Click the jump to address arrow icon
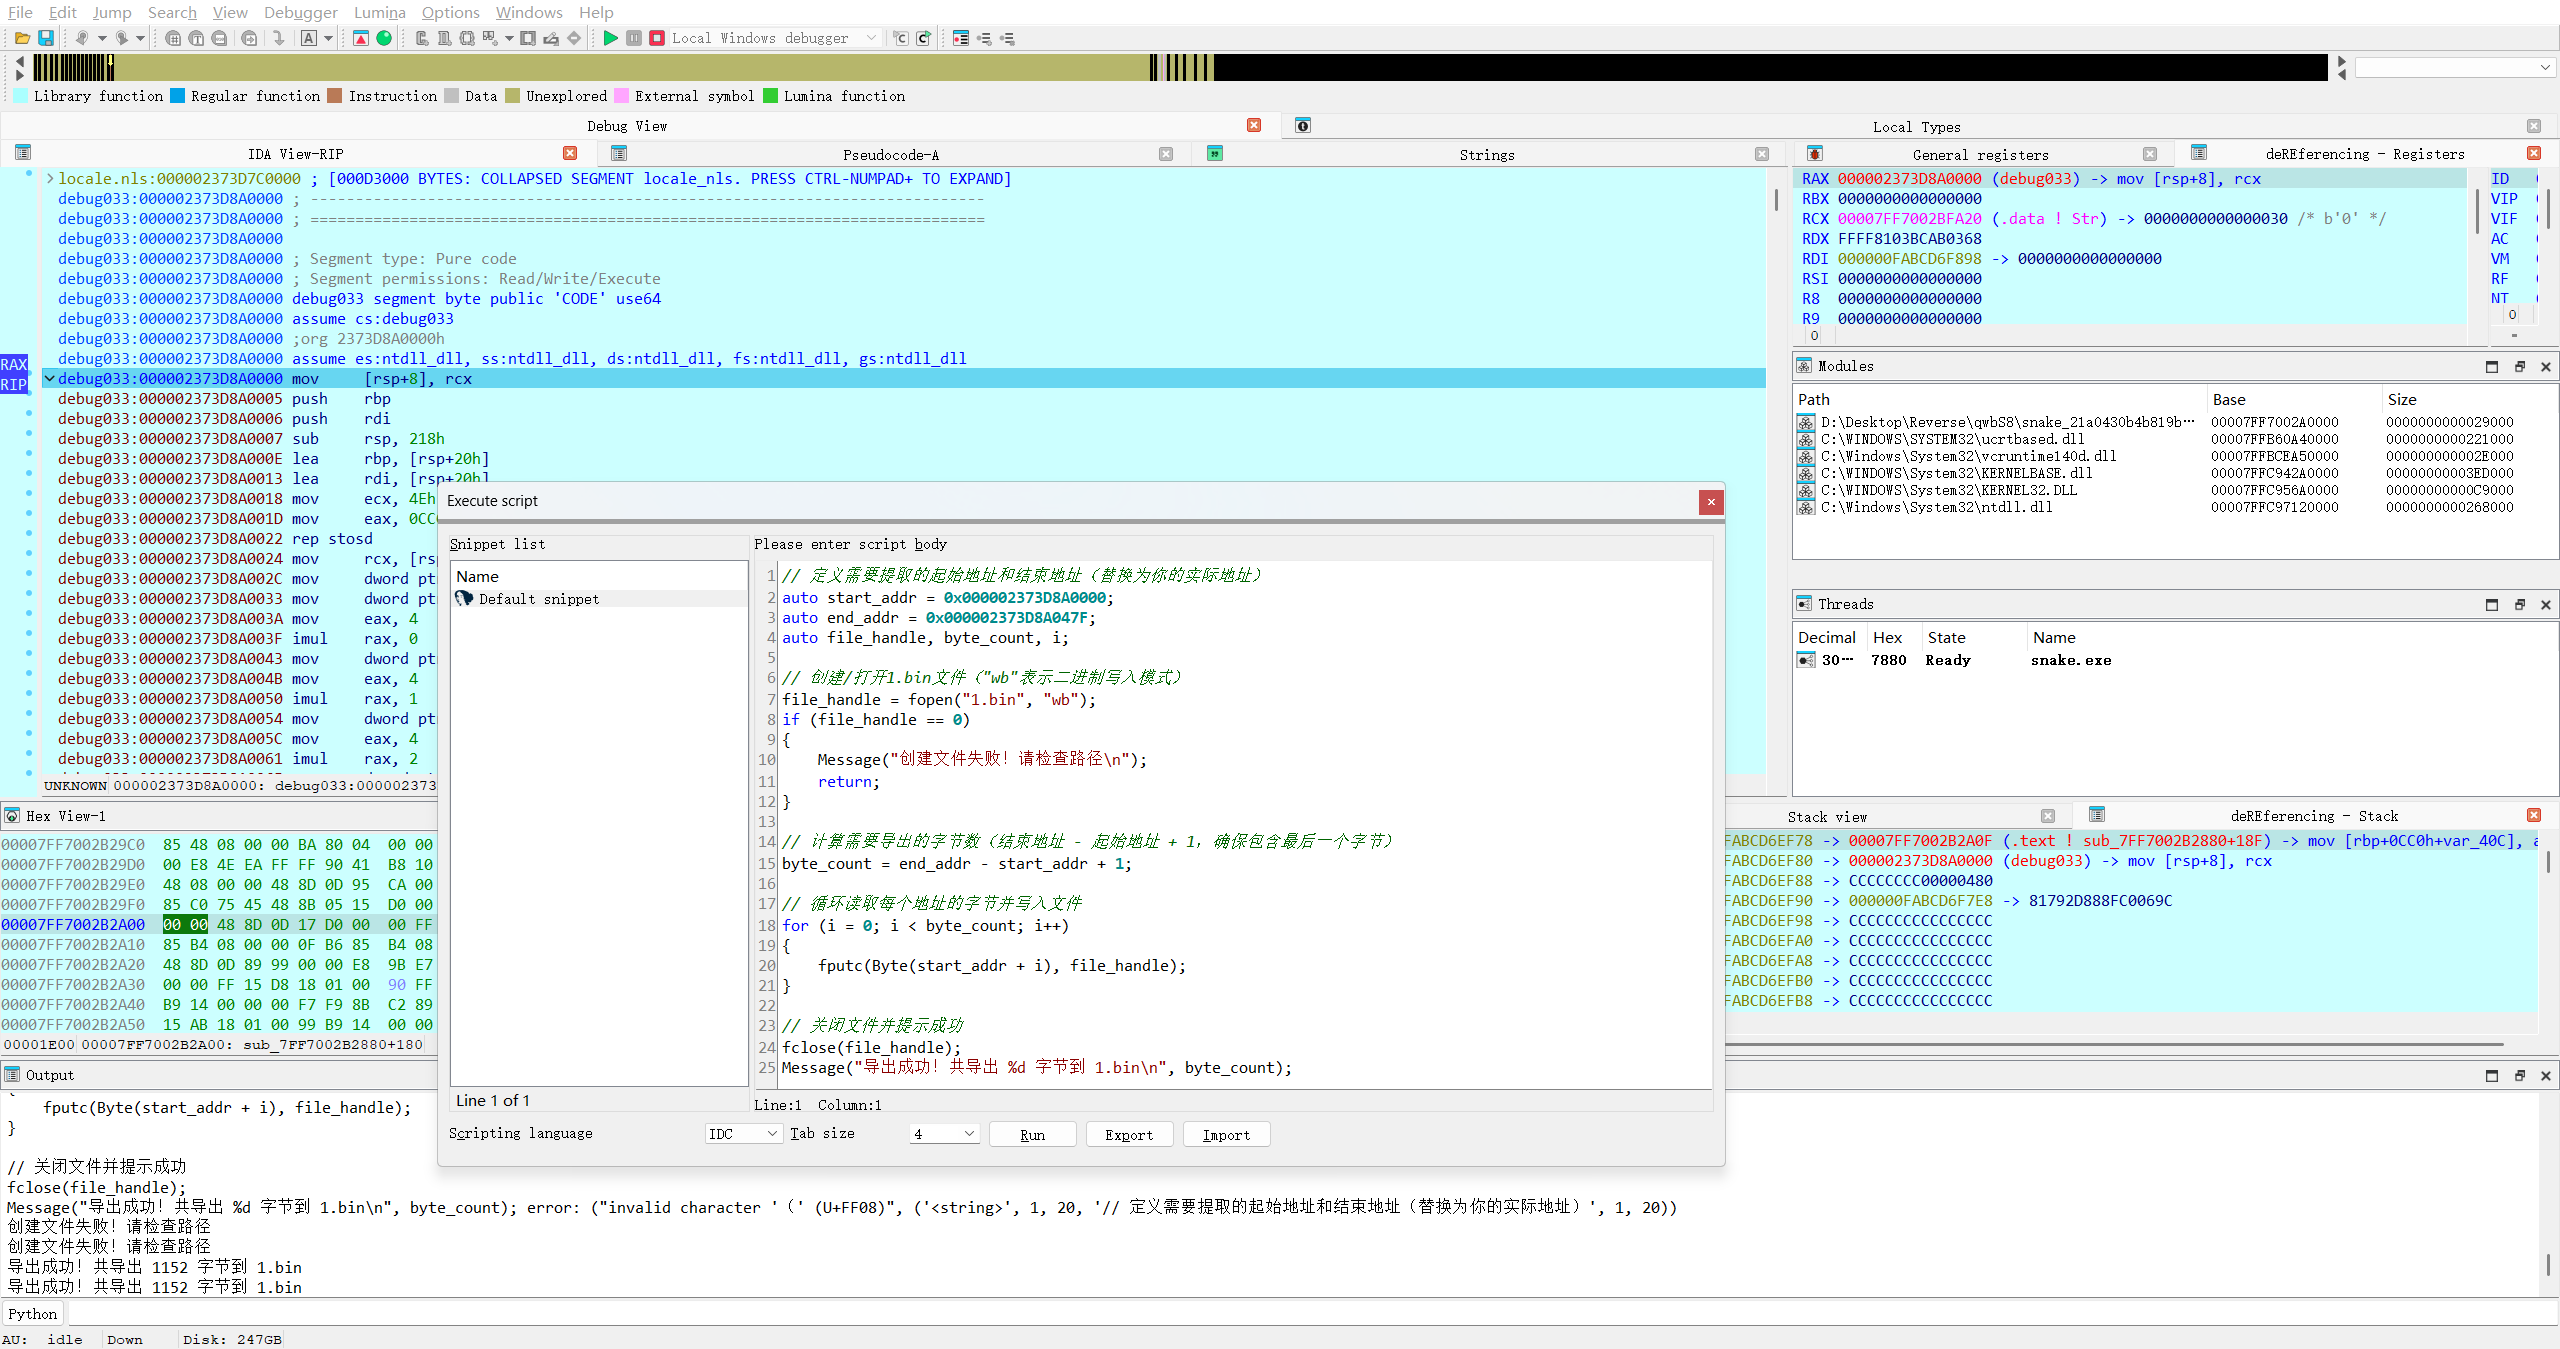The width and height of the screenshot is (2560, 1349). click(279, 38)
